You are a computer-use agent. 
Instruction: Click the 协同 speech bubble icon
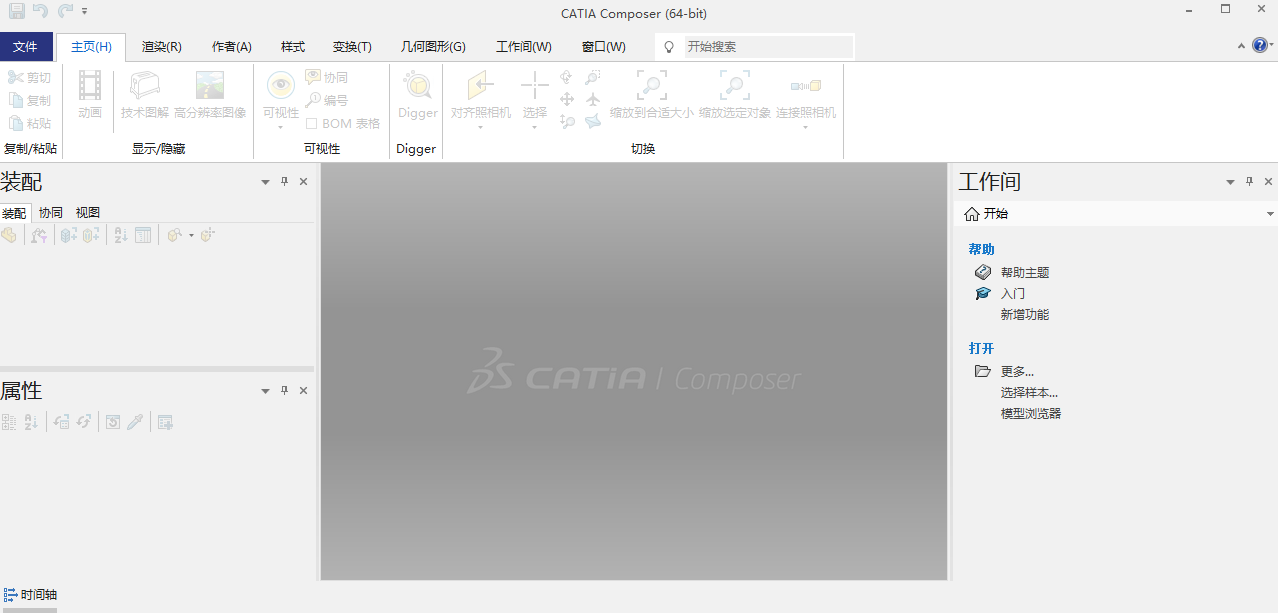click(313, 77)
